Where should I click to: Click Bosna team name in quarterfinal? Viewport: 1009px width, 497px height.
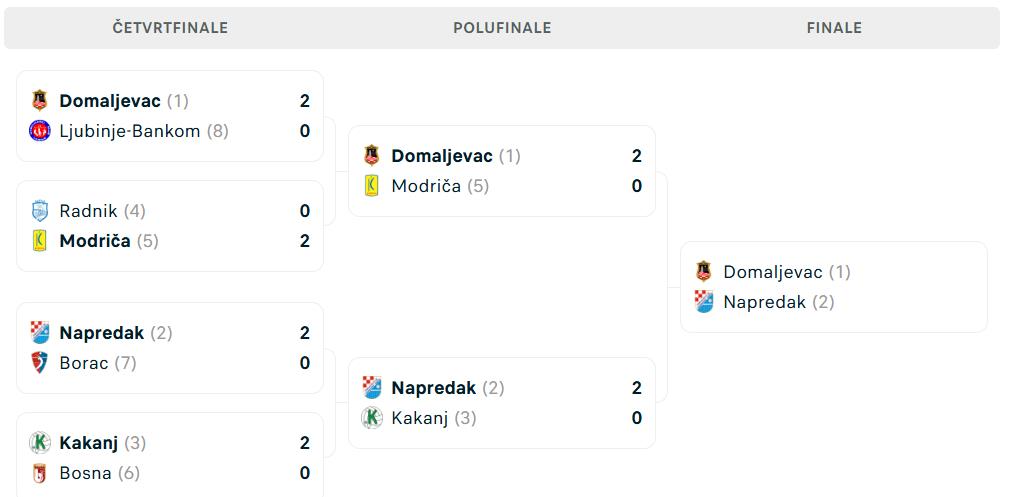[x=86, y=474]
